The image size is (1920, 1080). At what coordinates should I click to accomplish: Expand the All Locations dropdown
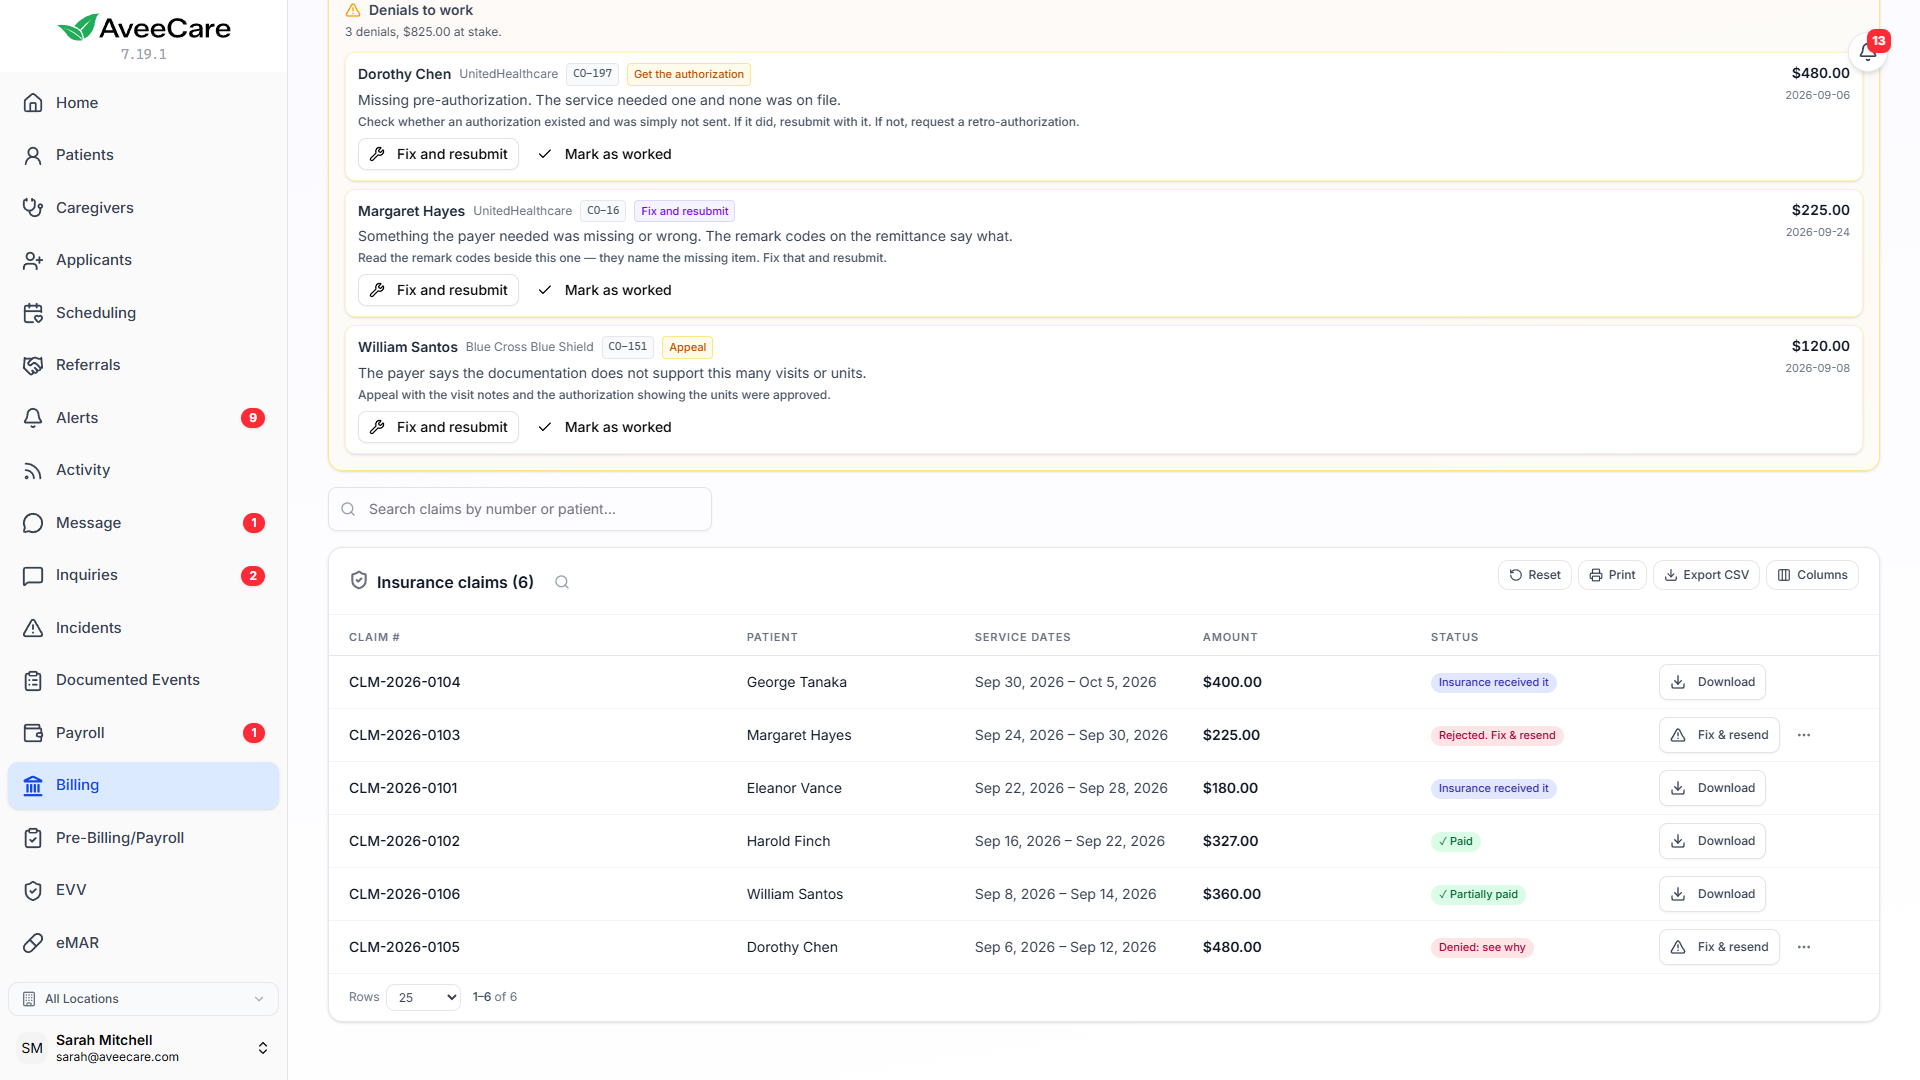tap(143, 999)
